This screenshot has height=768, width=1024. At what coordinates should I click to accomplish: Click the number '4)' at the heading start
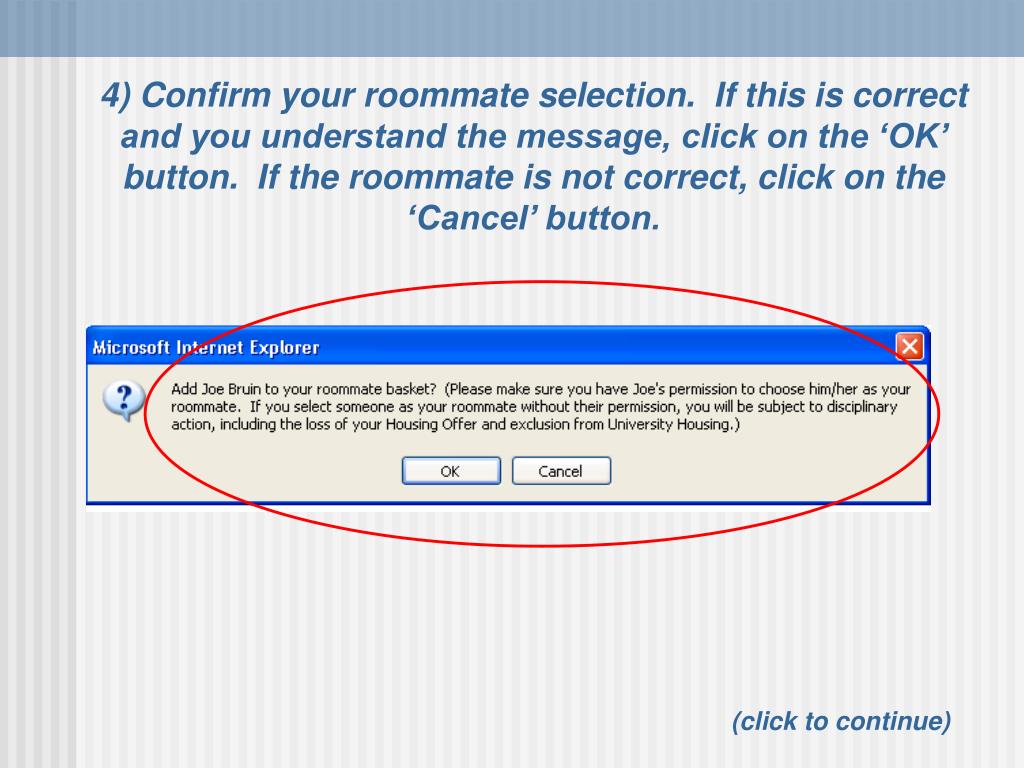(x=116, y=95)
